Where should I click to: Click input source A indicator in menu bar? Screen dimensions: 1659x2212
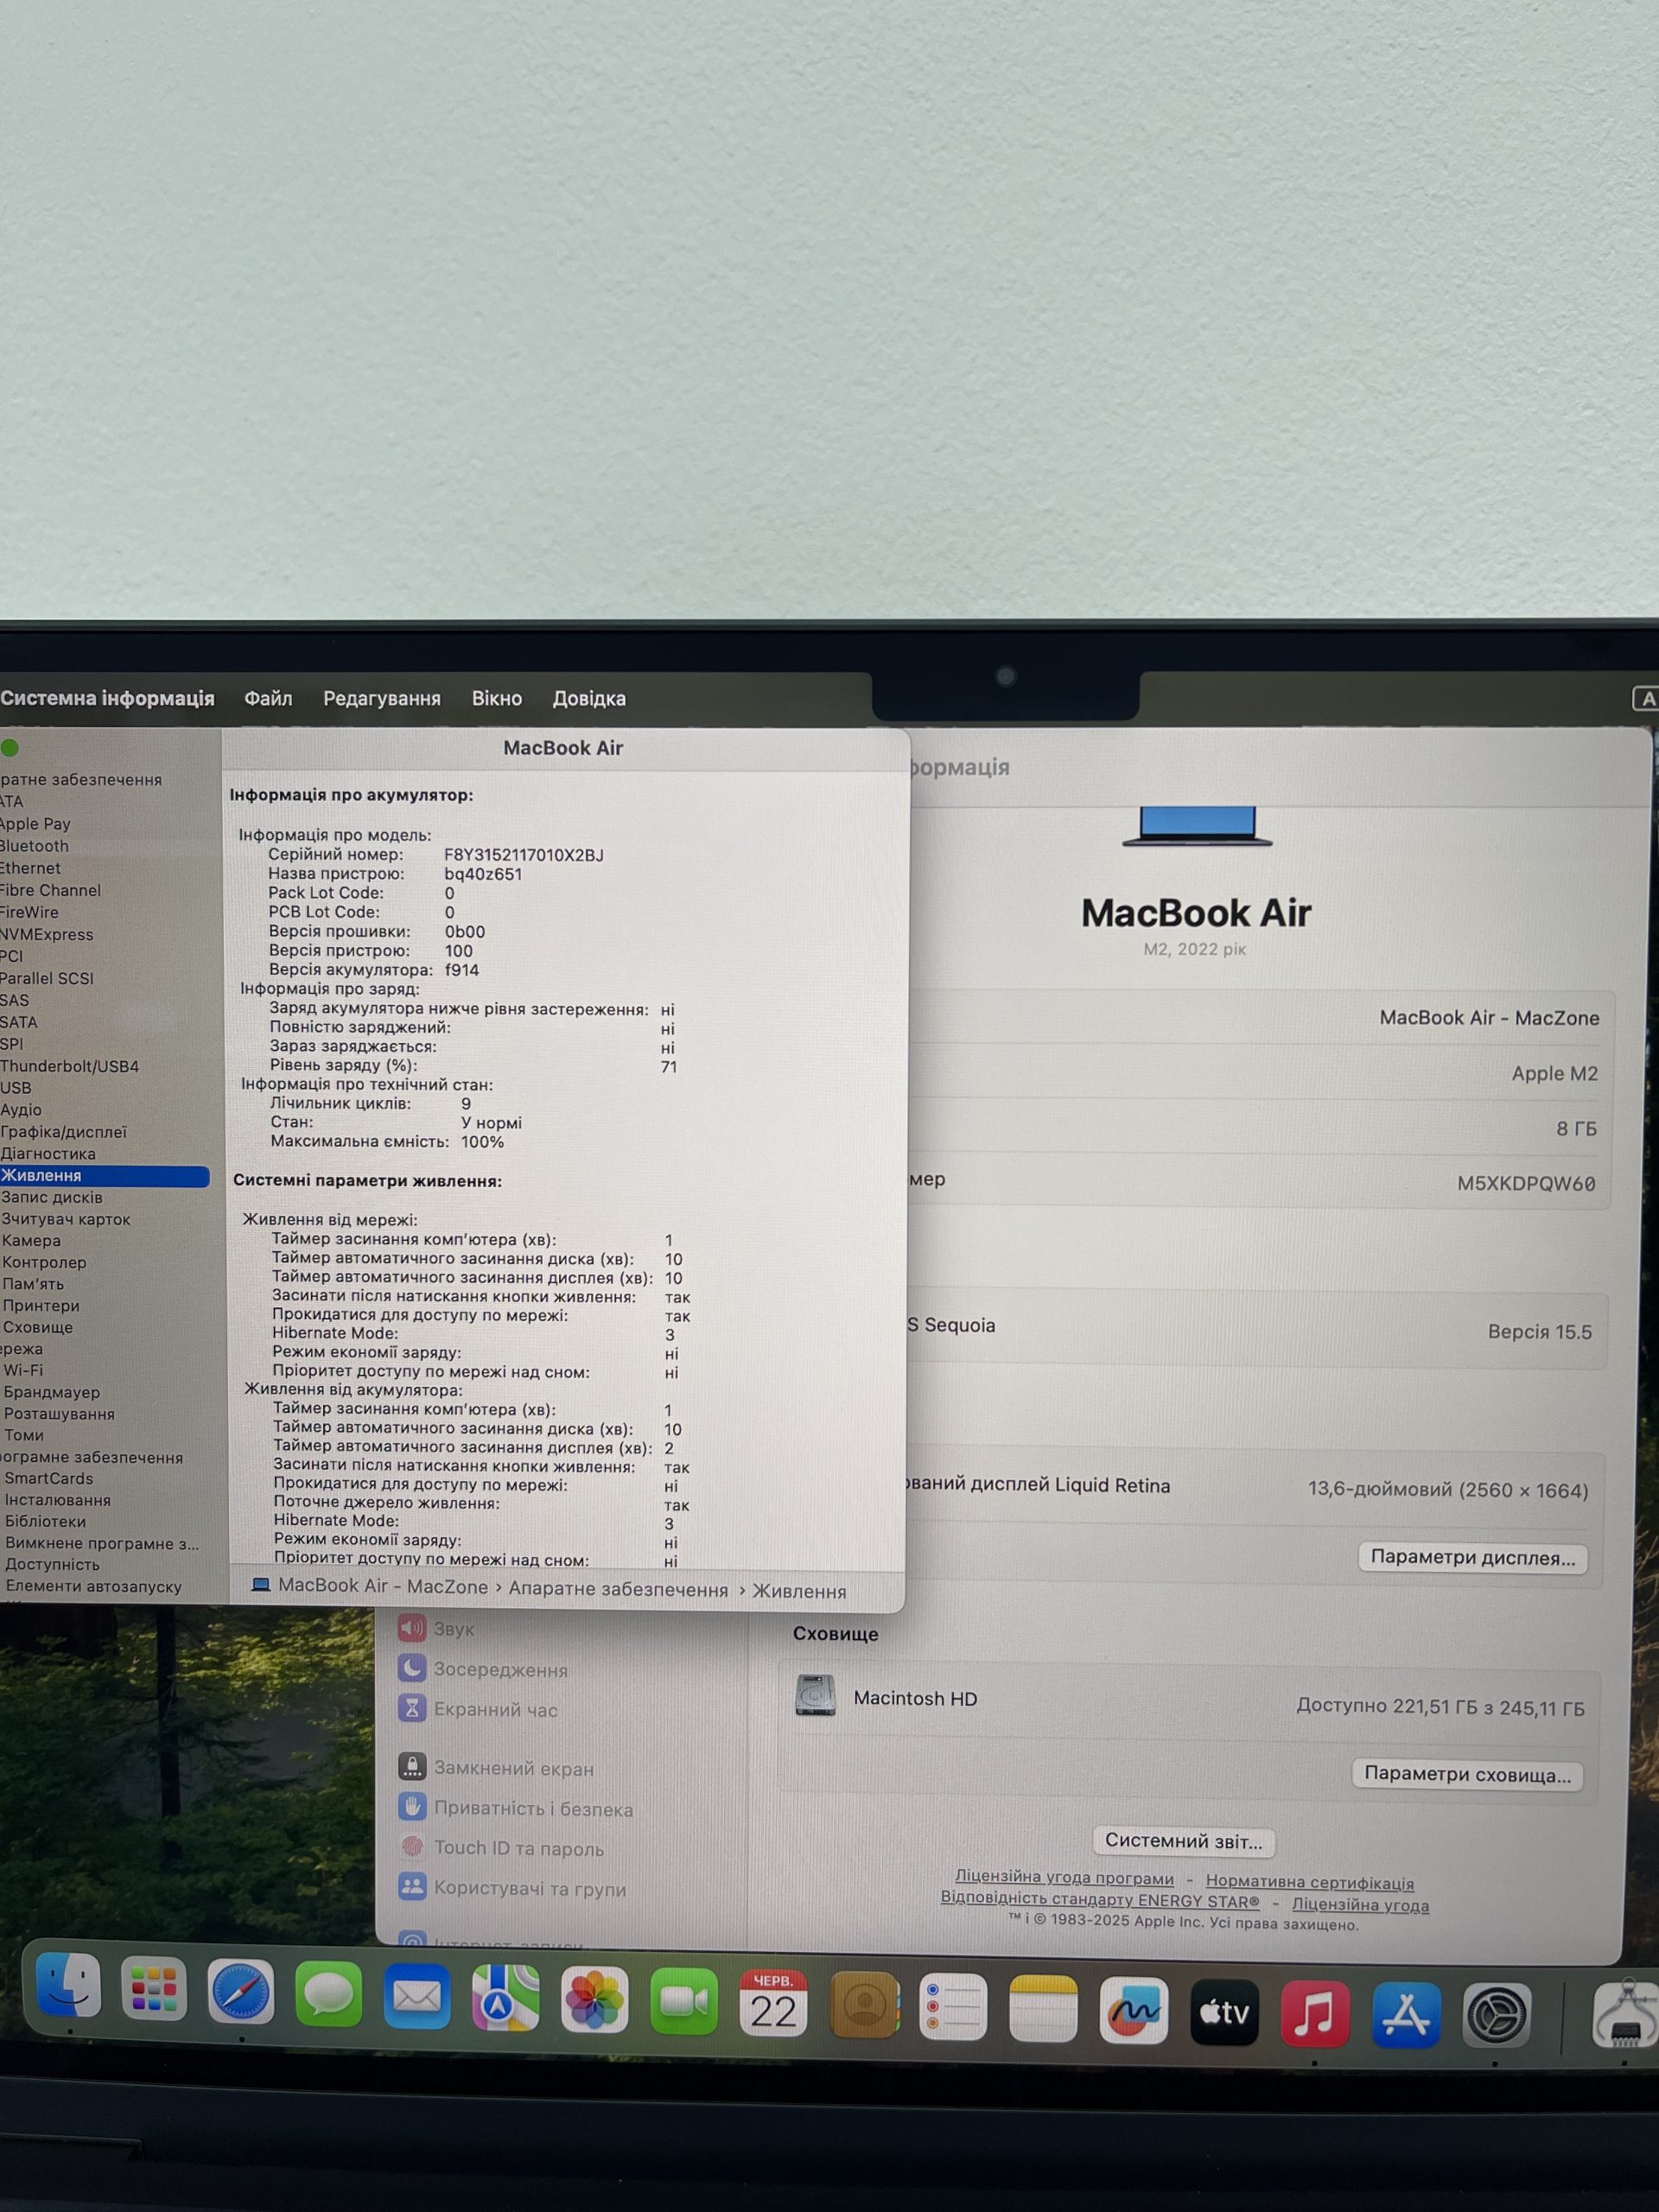(x=1647, y=699)
